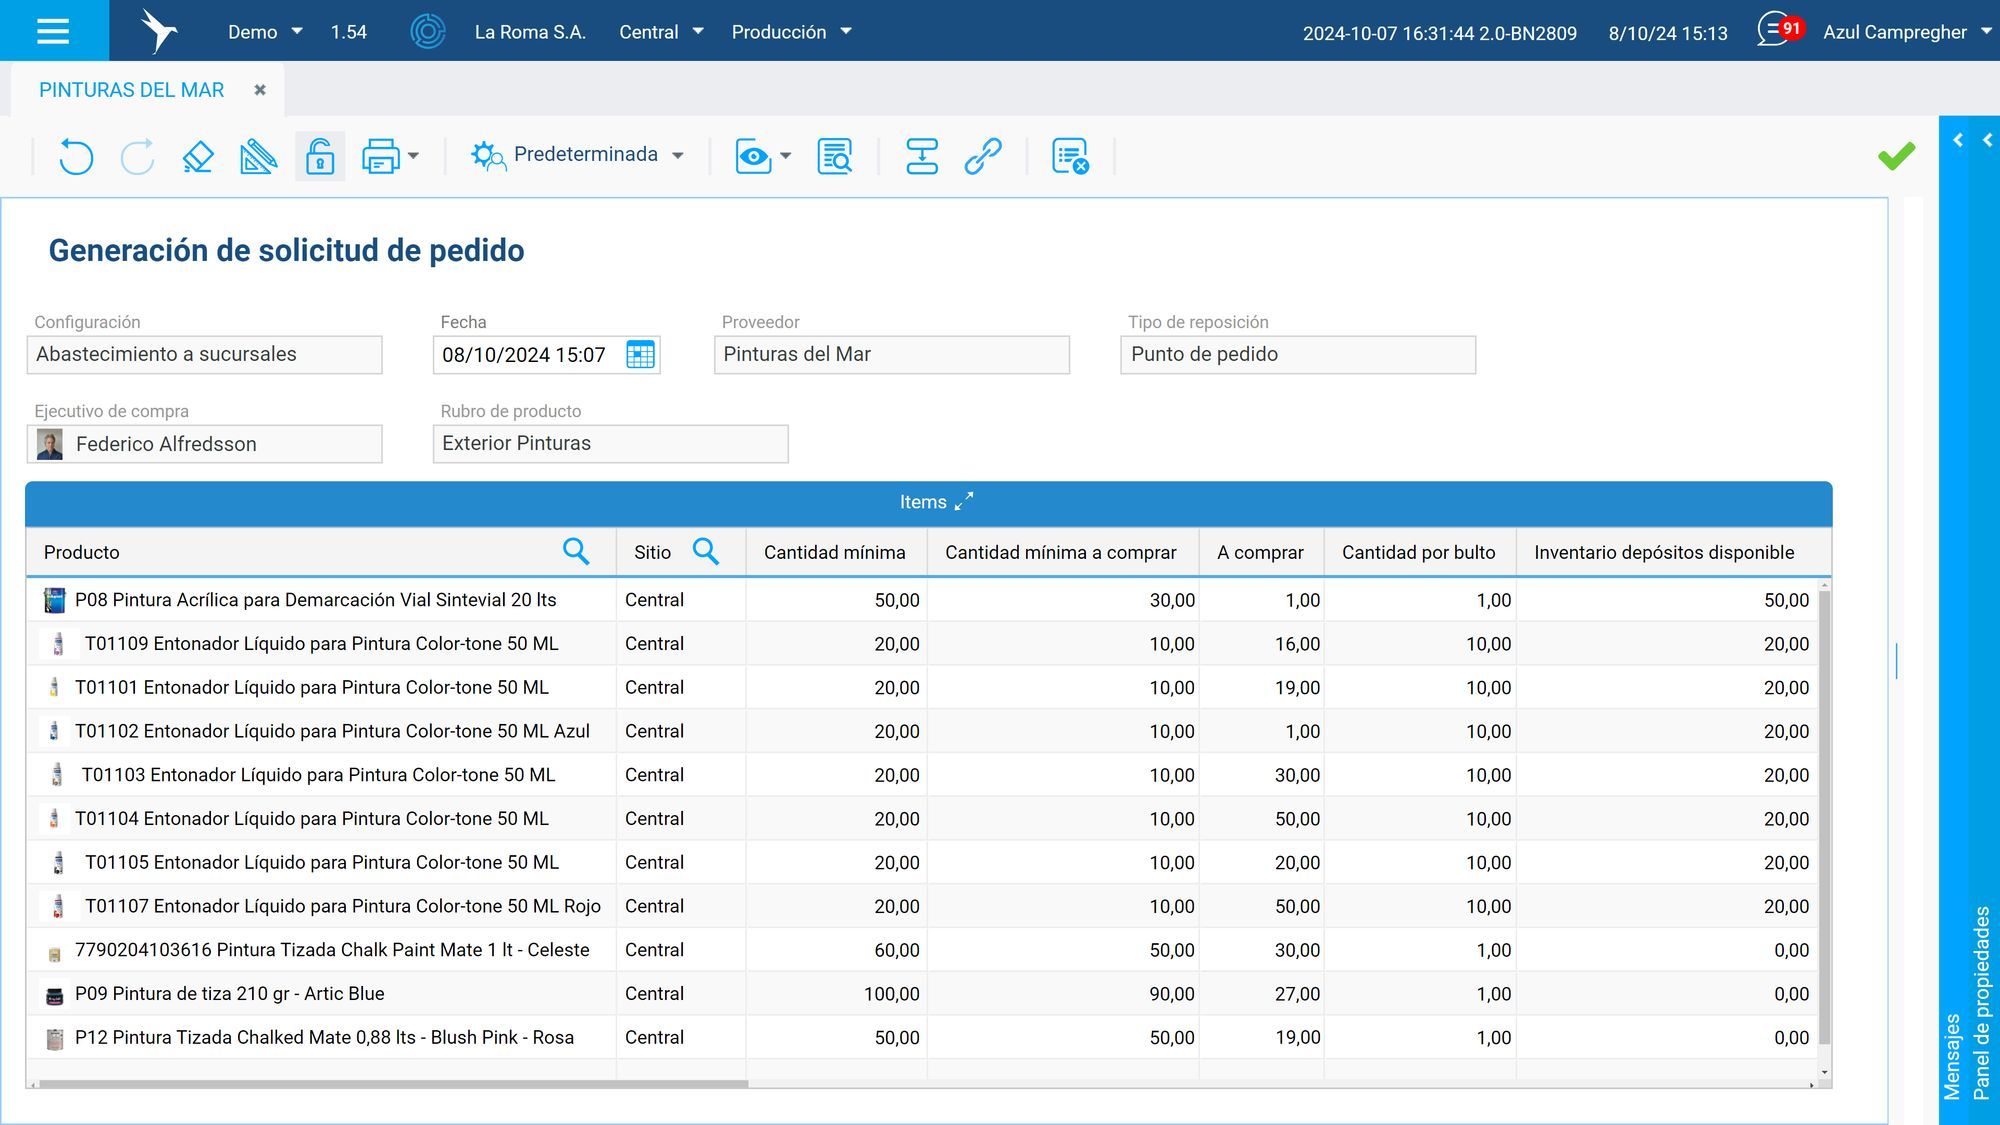The height and width of the screenshot is (1125, 2000).
Task: Close the PINTURAS DEL MAR tab
Action: [x=260, y=90]
